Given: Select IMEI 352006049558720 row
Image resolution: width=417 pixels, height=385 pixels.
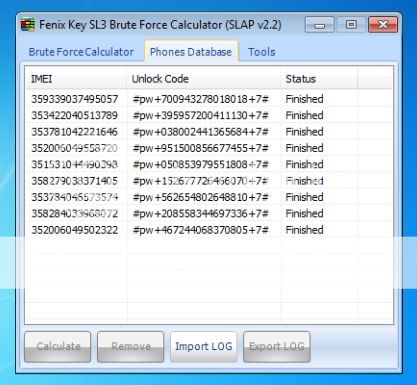Looking at the screenshot, I should tap(209, 148).
